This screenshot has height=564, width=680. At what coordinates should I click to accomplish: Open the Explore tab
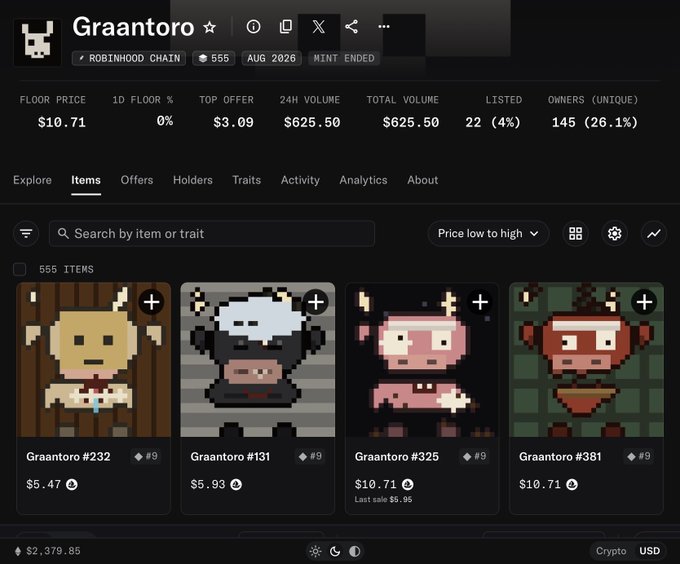(32, 180)
